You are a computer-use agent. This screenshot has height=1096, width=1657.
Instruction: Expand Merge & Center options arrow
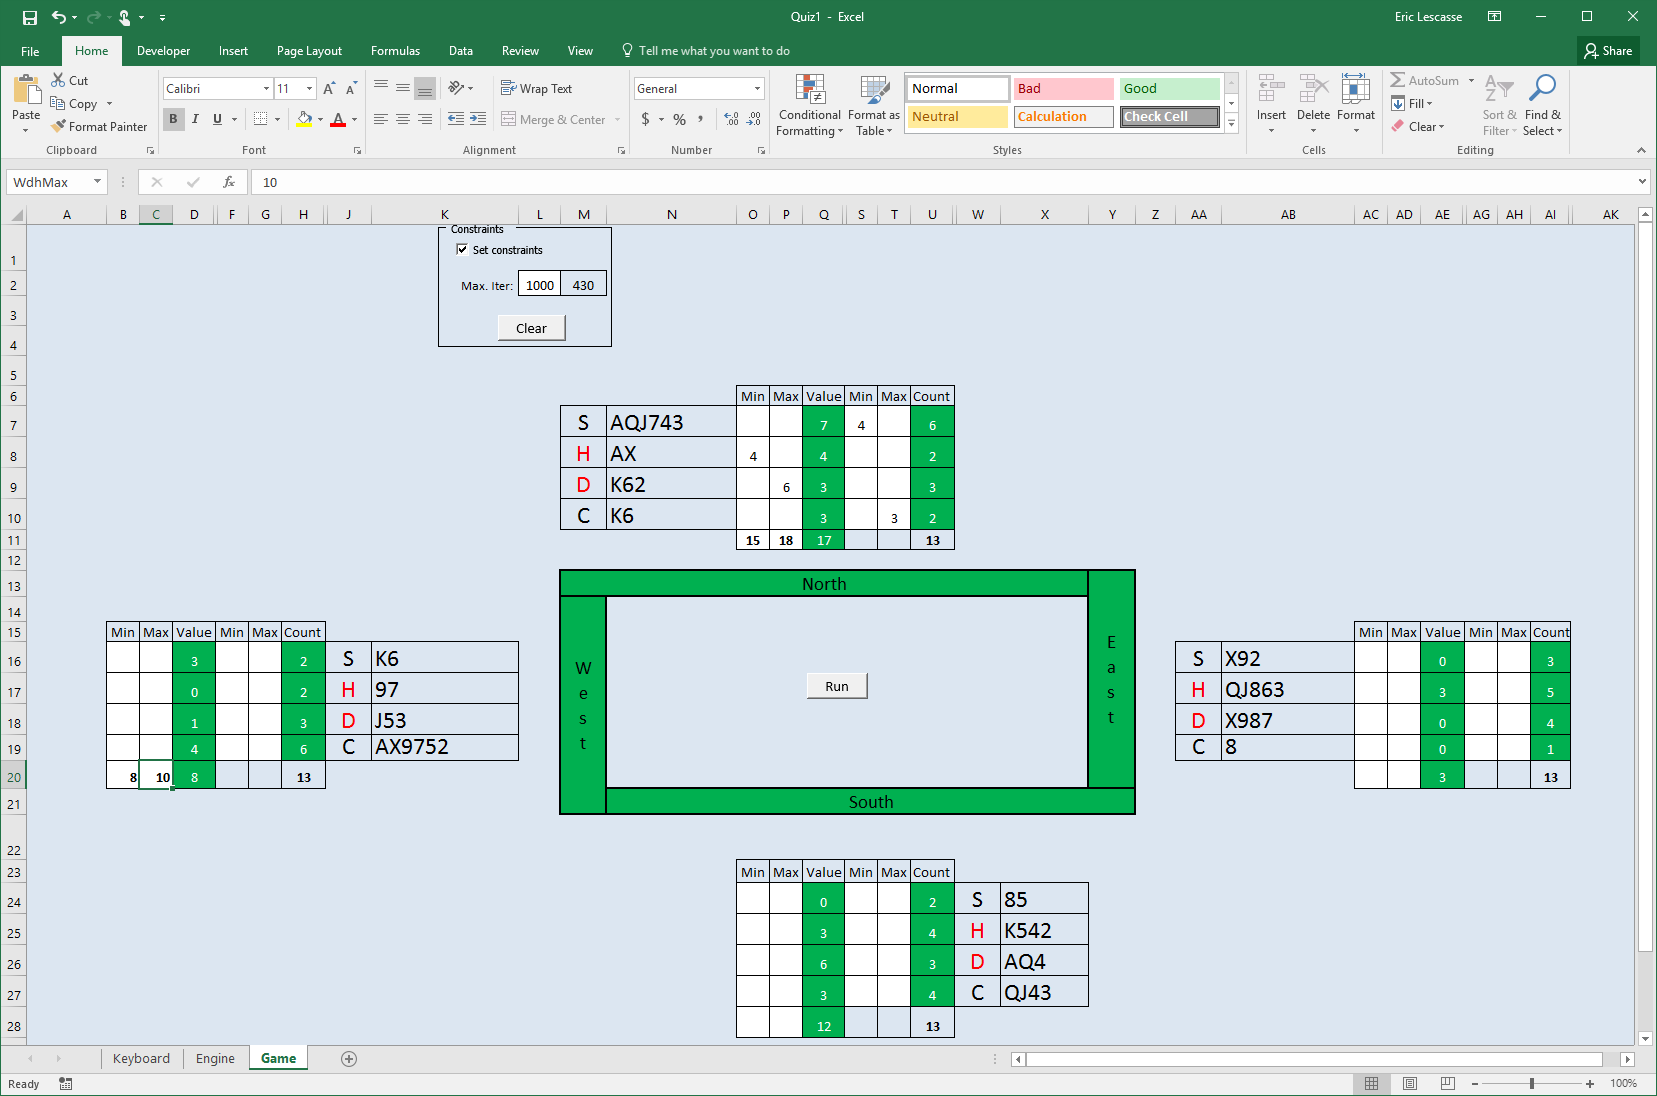point(618,120)
